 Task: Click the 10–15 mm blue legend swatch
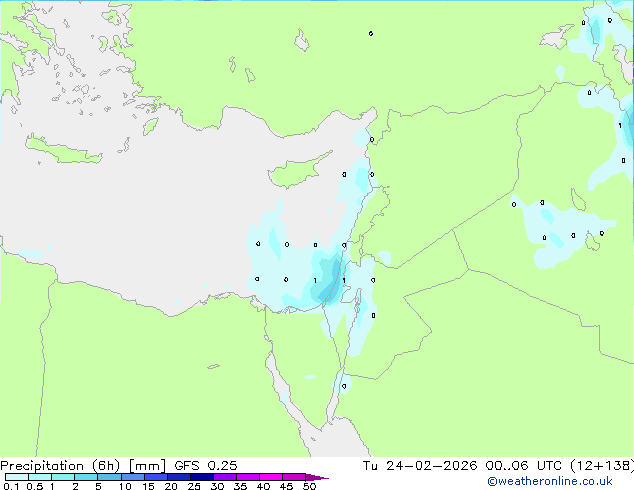[132, 477]
